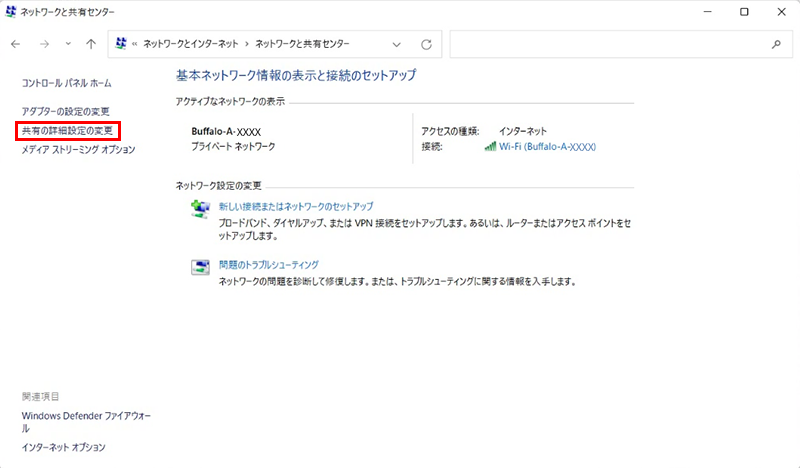The height and width of the screenshot is (468, 800).
Task: Open the recent locations dropdown chevron
Action: pos(67,45)
